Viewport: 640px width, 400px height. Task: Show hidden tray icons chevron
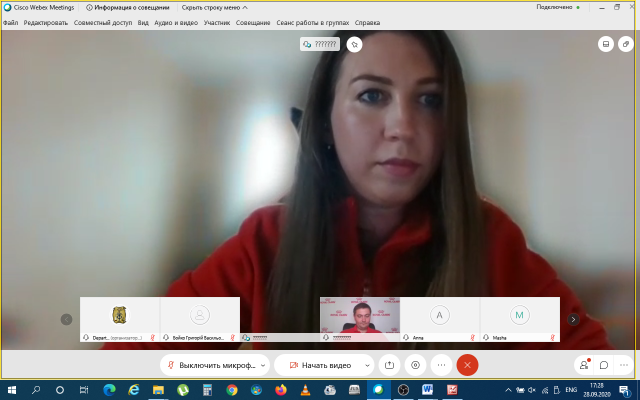[508, 390]
